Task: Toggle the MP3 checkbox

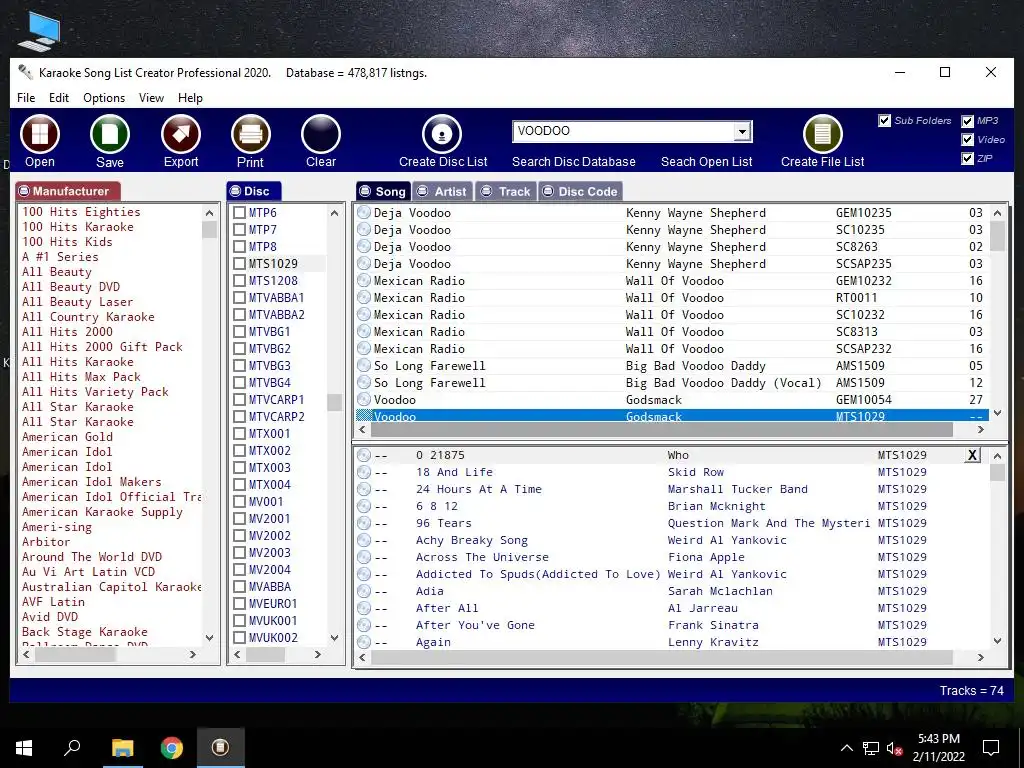Action: pos(967,121)
